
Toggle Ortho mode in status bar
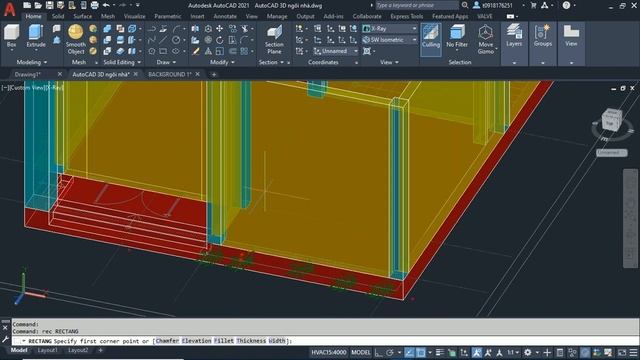(x=378, y=353)
